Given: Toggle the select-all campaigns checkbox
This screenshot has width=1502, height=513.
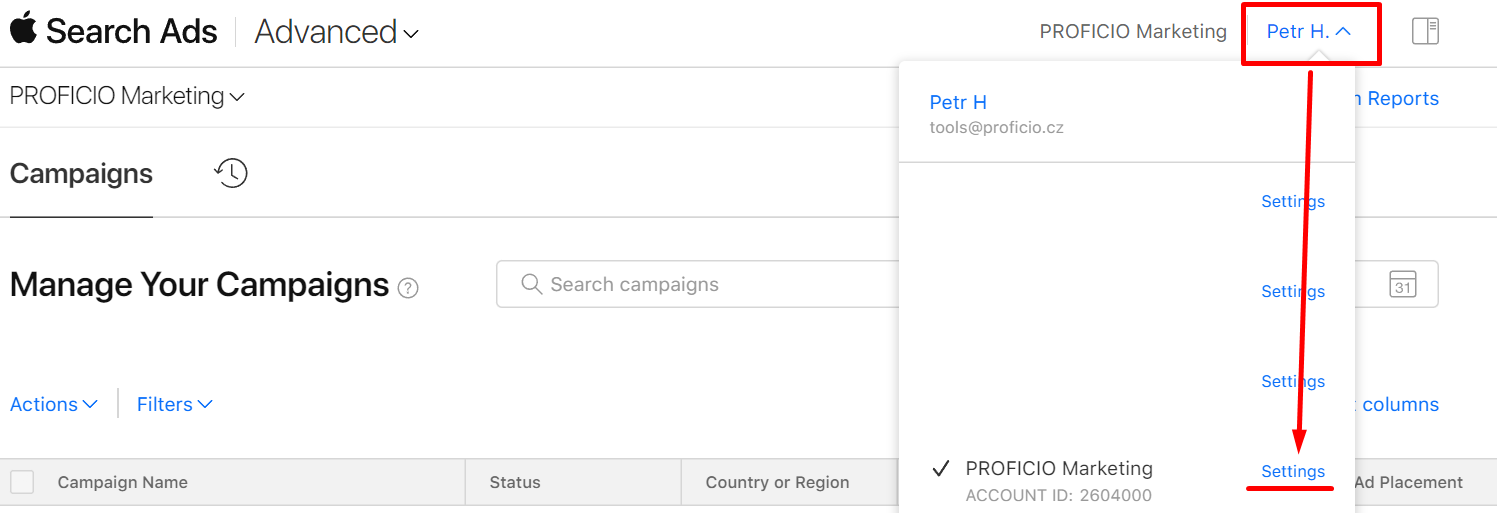Looking at the screenshot, I should point(22,482).
